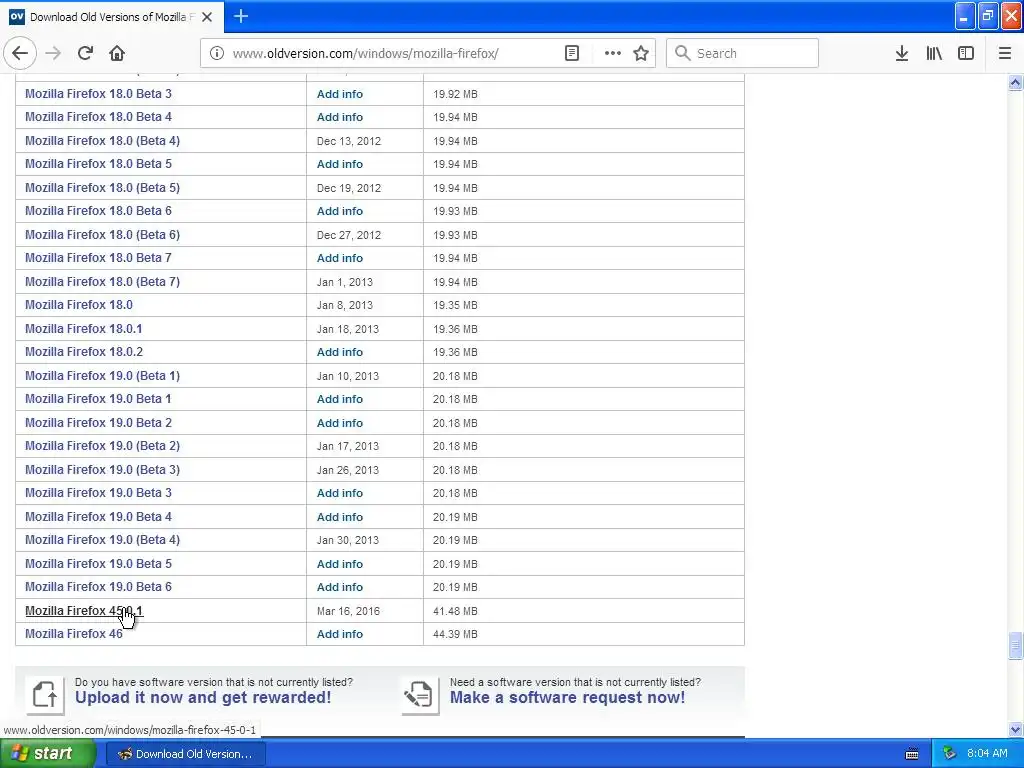The width and height of the screenshot is (1024, 768).
Task: Open Mozilla Firefox 19.0 Beta 2 link
Action: 98,423
